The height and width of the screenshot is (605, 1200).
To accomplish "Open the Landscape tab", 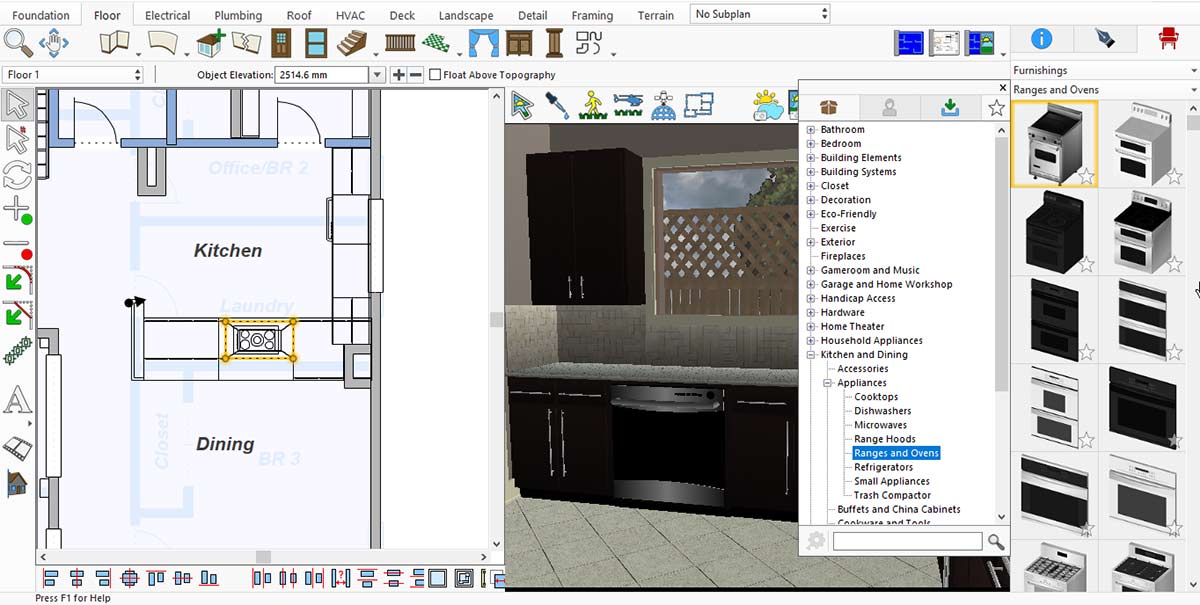I will (466, 15).
